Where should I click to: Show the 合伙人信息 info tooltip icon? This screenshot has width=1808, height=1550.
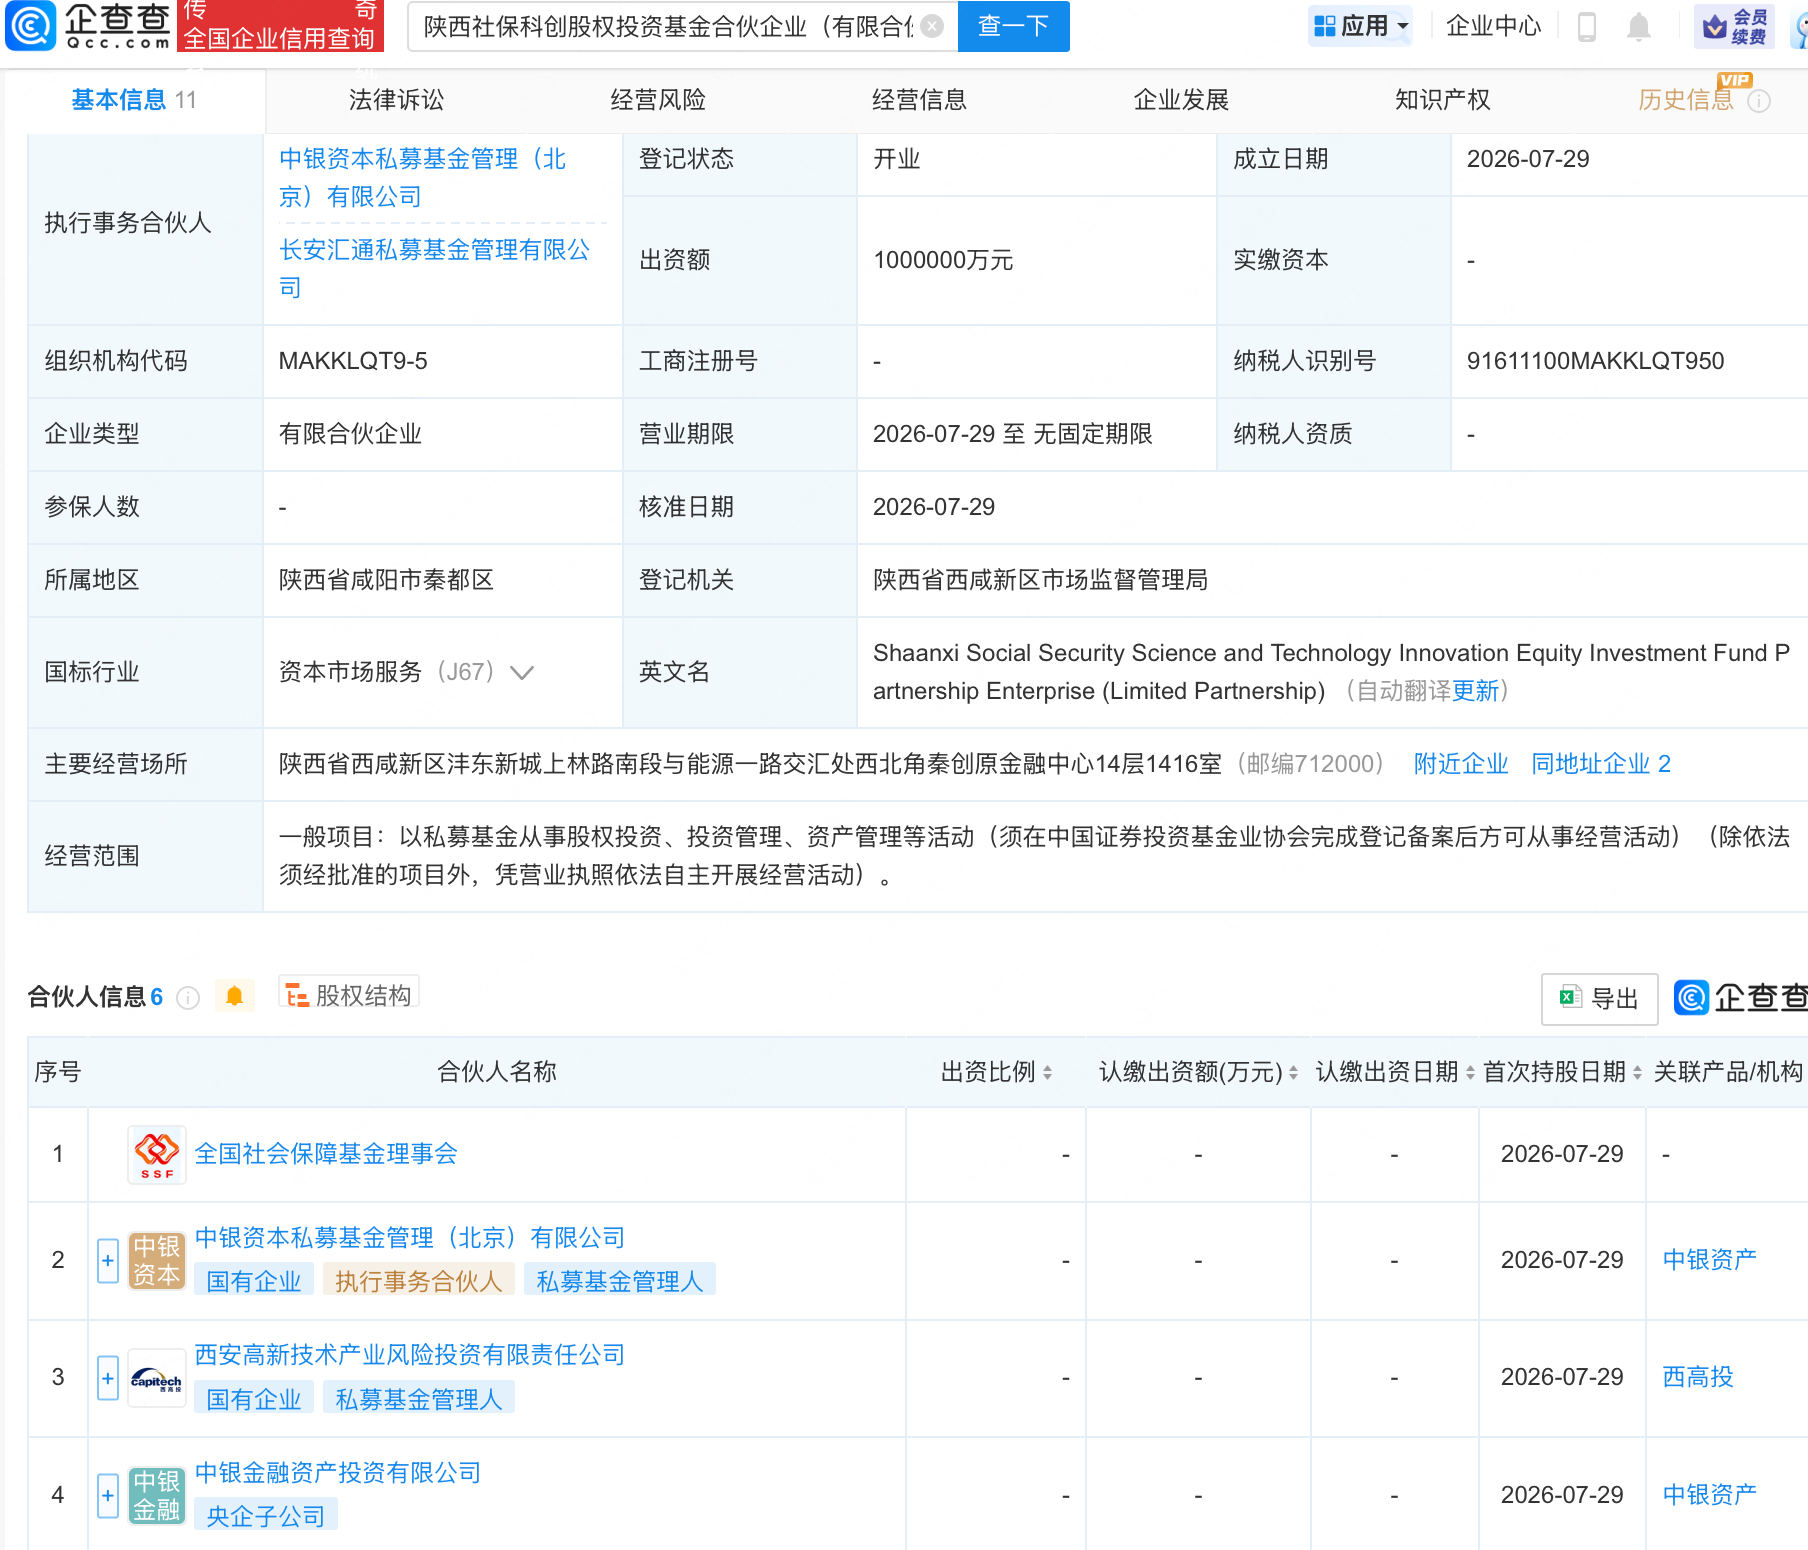[x=188, y=997]
